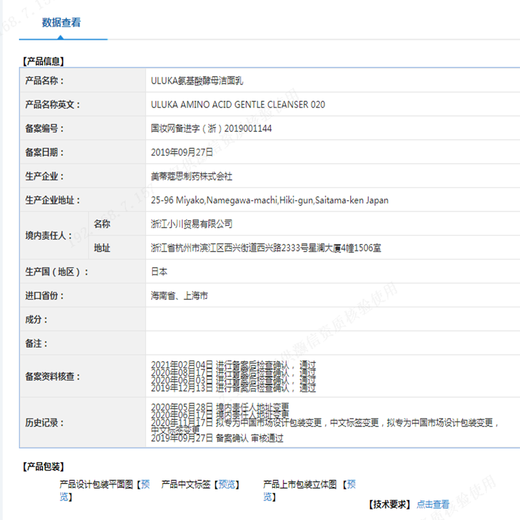The height and width of the screenshot is (520, 520).
Task: Select the 生产国（地区） row label
Action: [x=57, y=272]
